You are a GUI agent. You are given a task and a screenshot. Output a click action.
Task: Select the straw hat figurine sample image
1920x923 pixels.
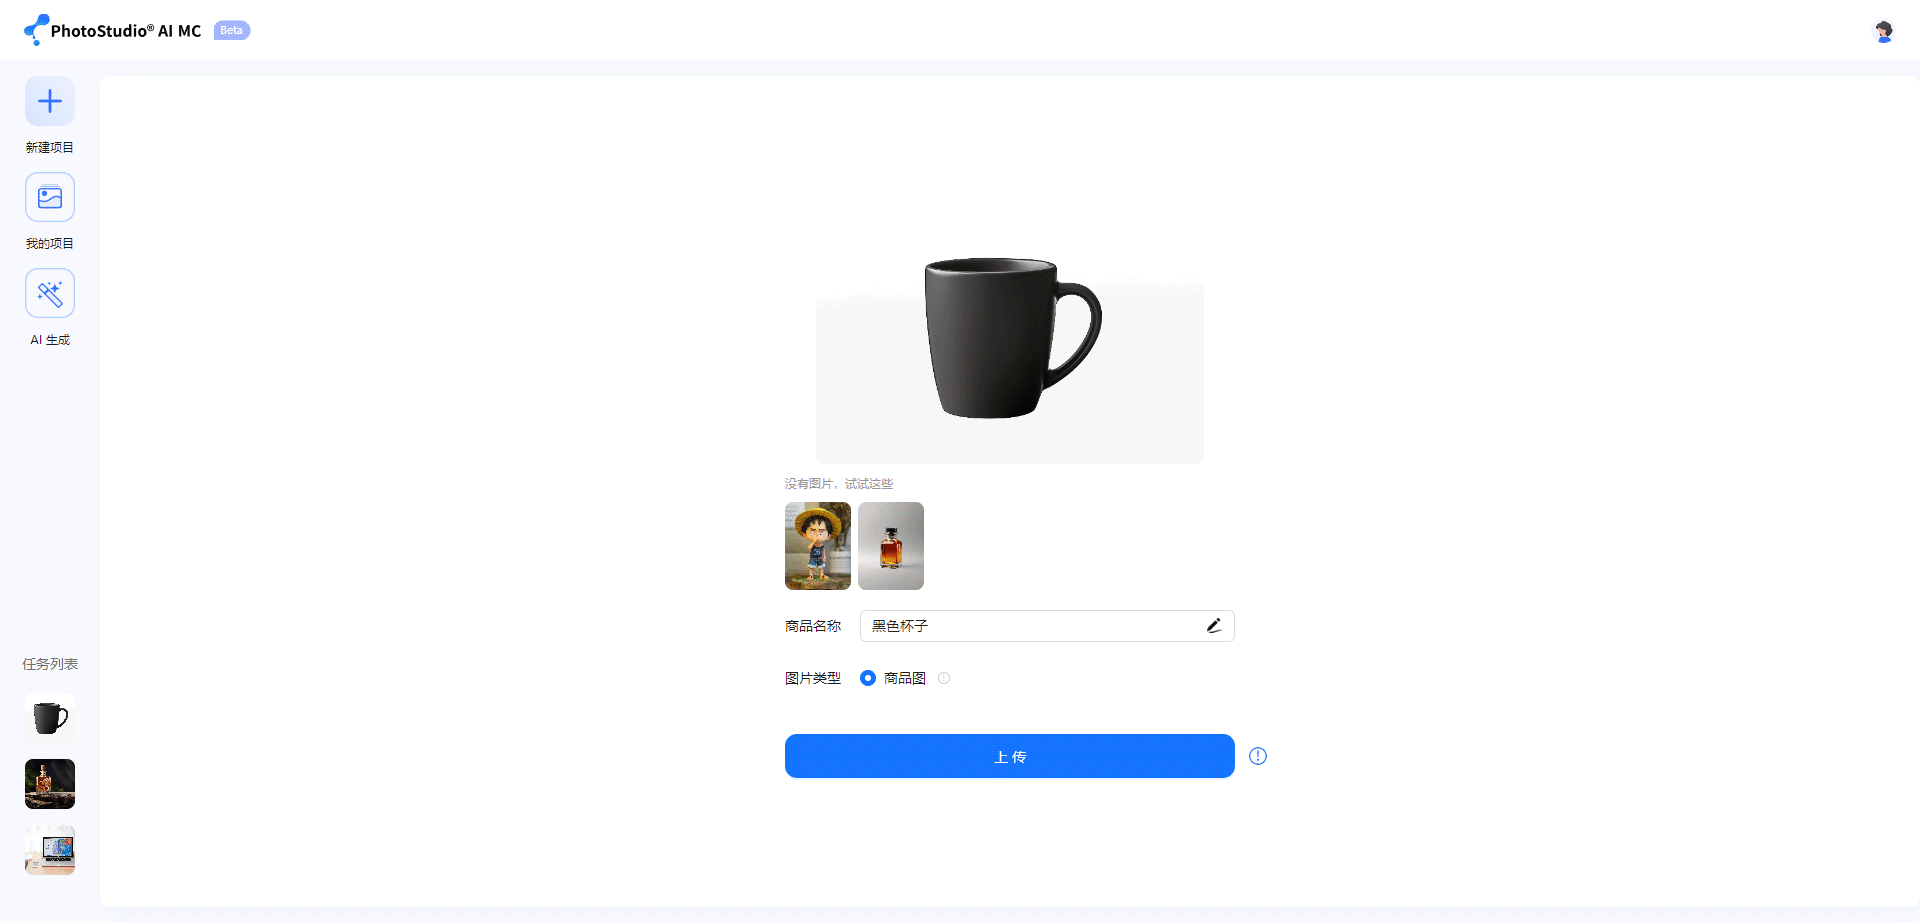pyautogui.click(x=818, y=546)
